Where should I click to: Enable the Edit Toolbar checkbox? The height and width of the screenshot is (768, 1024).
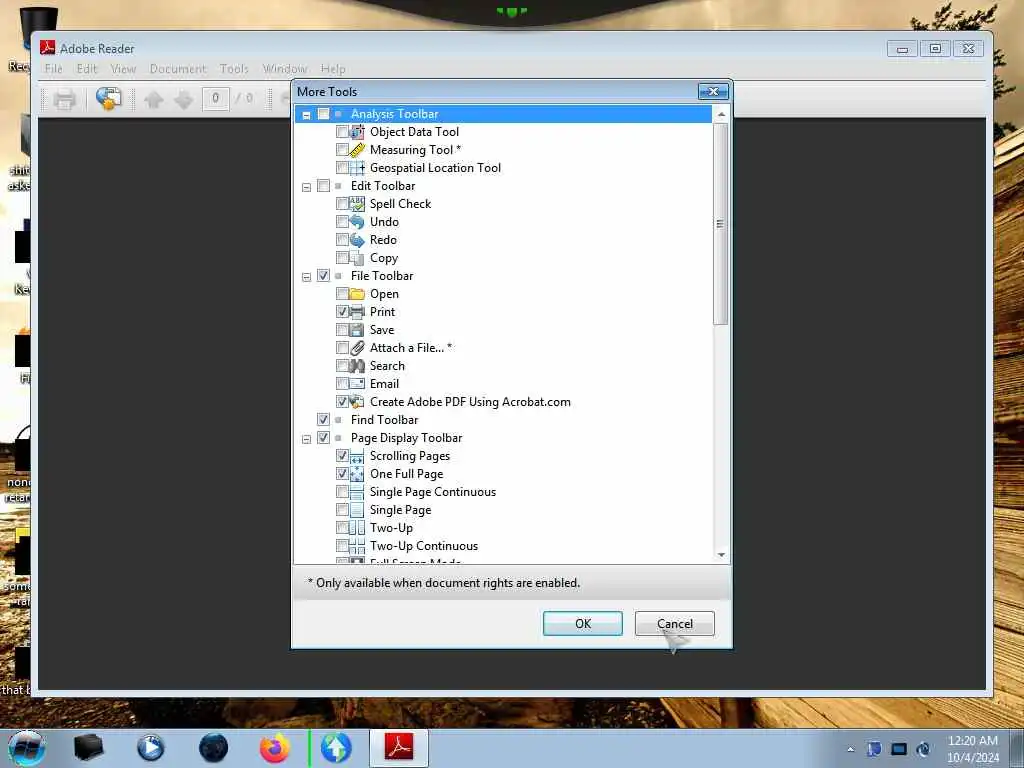[323, 186]
